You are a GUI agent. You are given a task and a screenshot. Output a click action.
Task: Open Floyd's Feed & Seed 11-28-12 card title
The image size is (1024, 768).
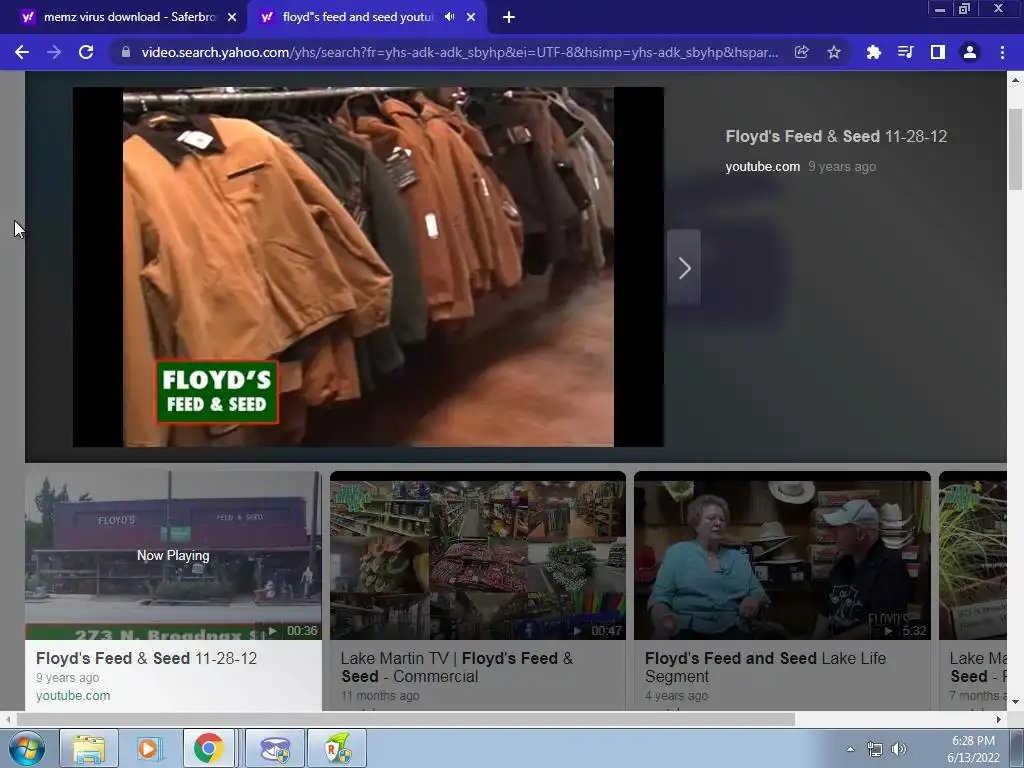click(146, 658)
